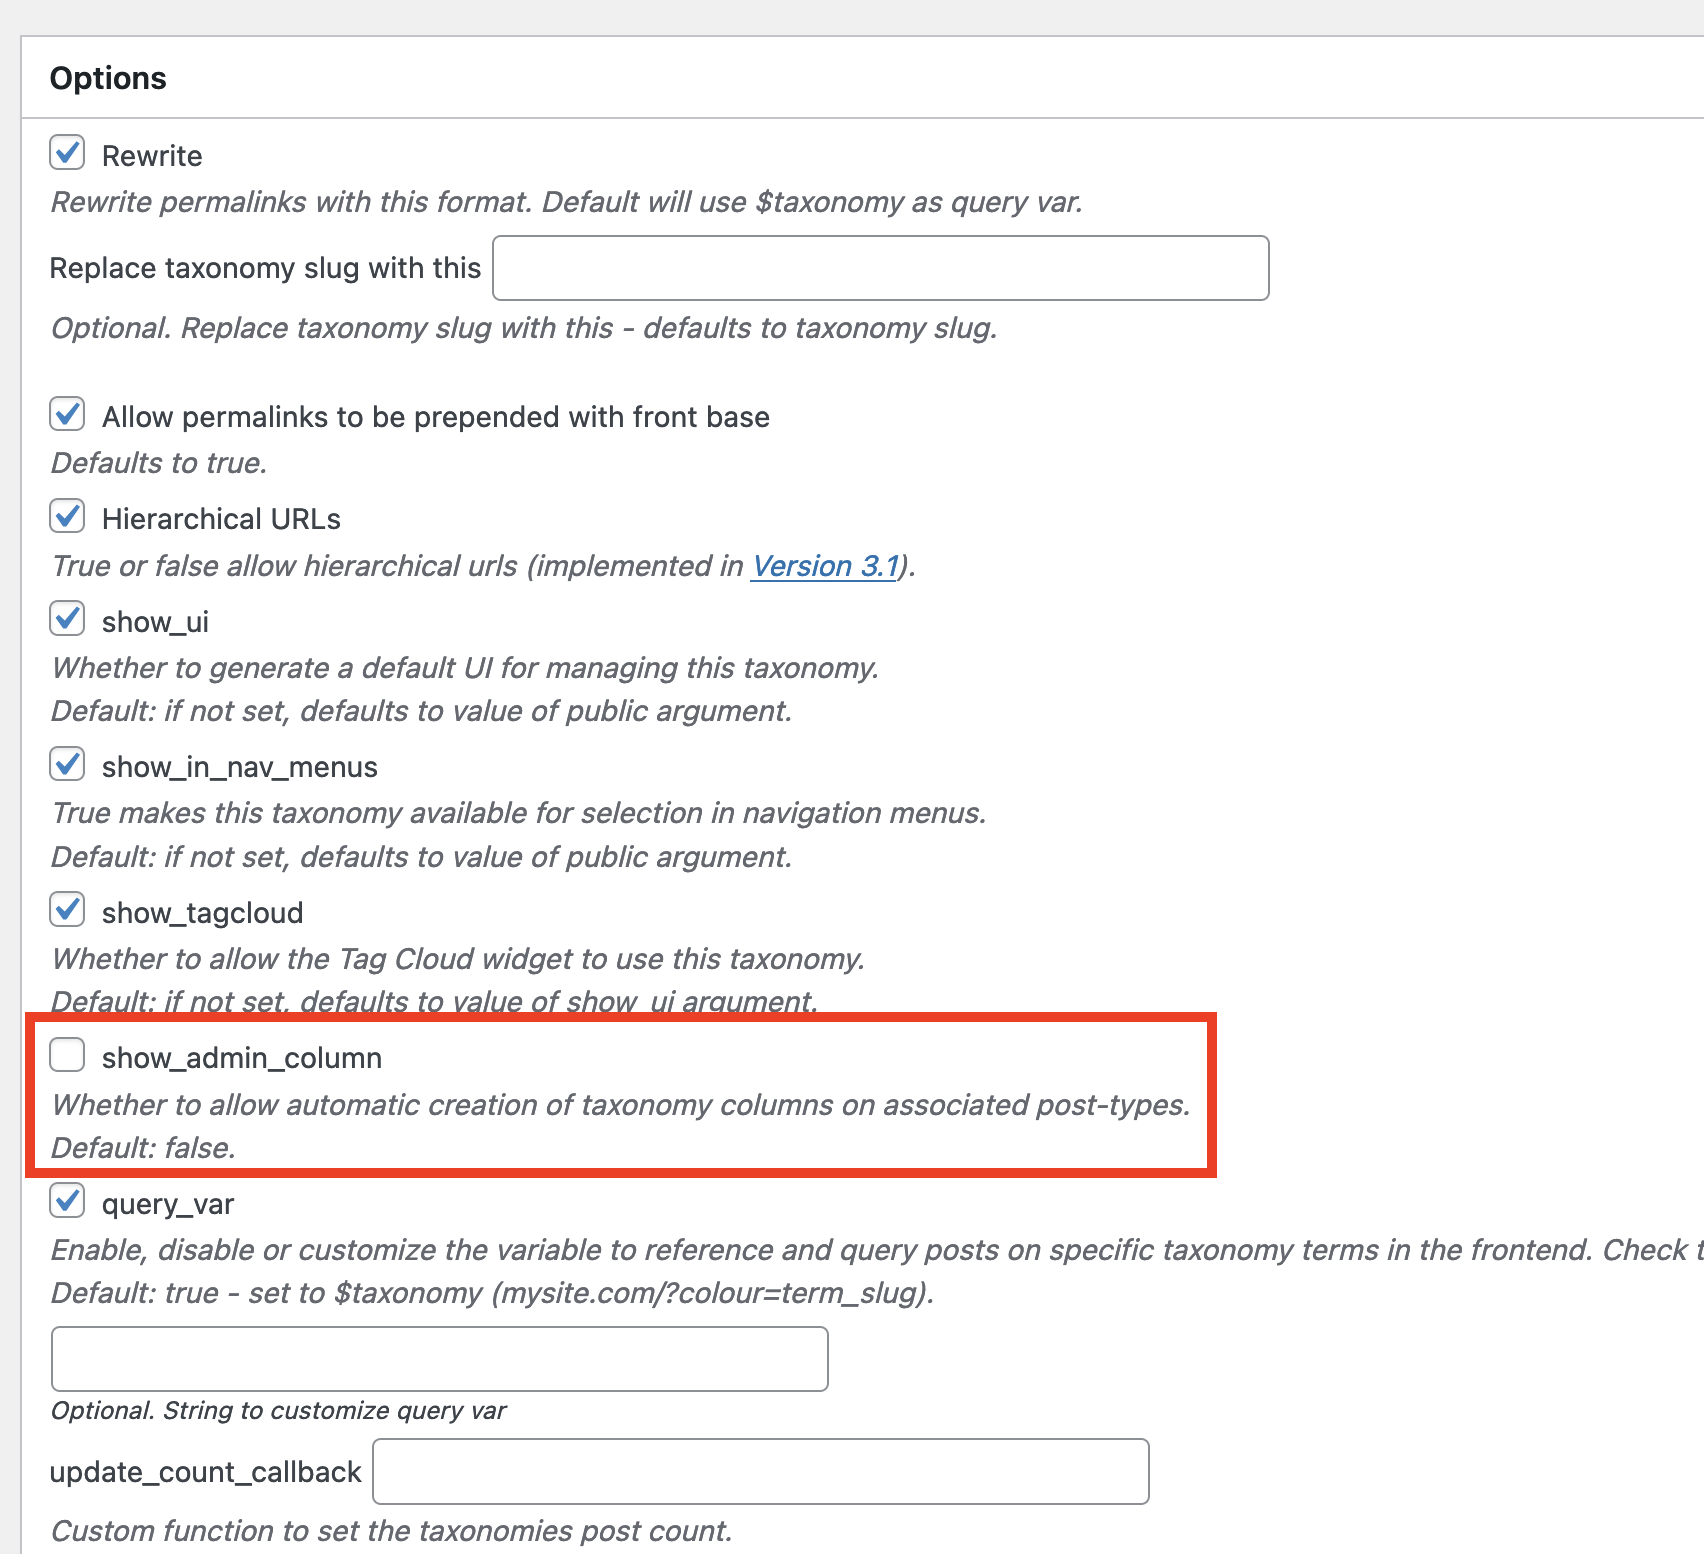The image size is (1704, 1554).
Task: Enable the show_admin_column checkbox
Action: (x=67, y=1055)
